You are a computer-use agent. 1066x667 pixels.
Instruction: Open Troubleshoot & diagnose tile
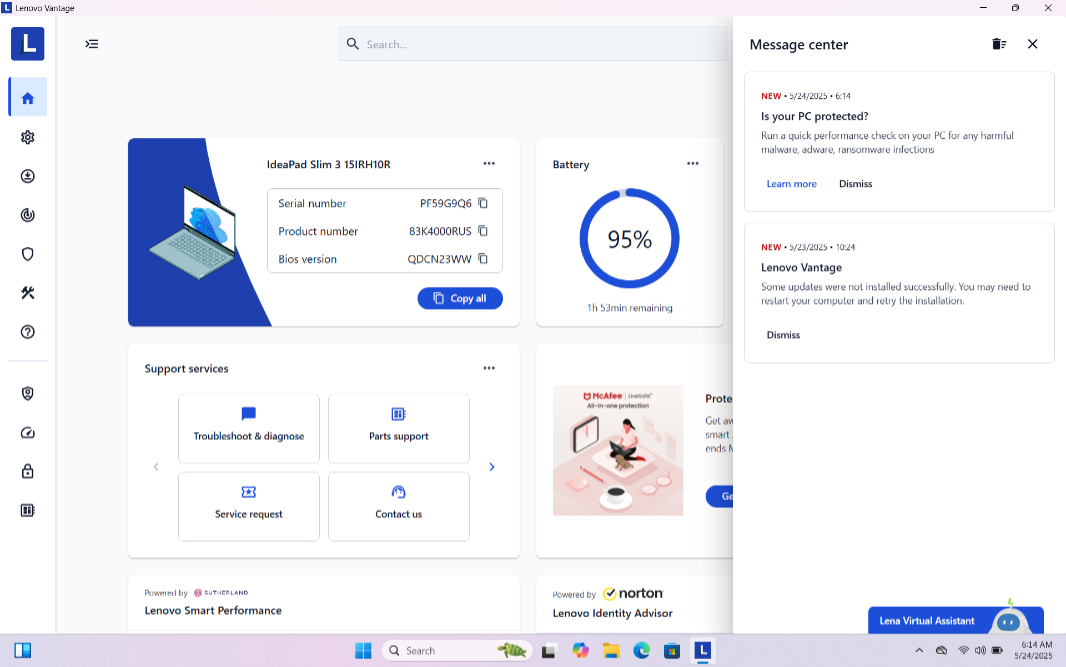249,428
